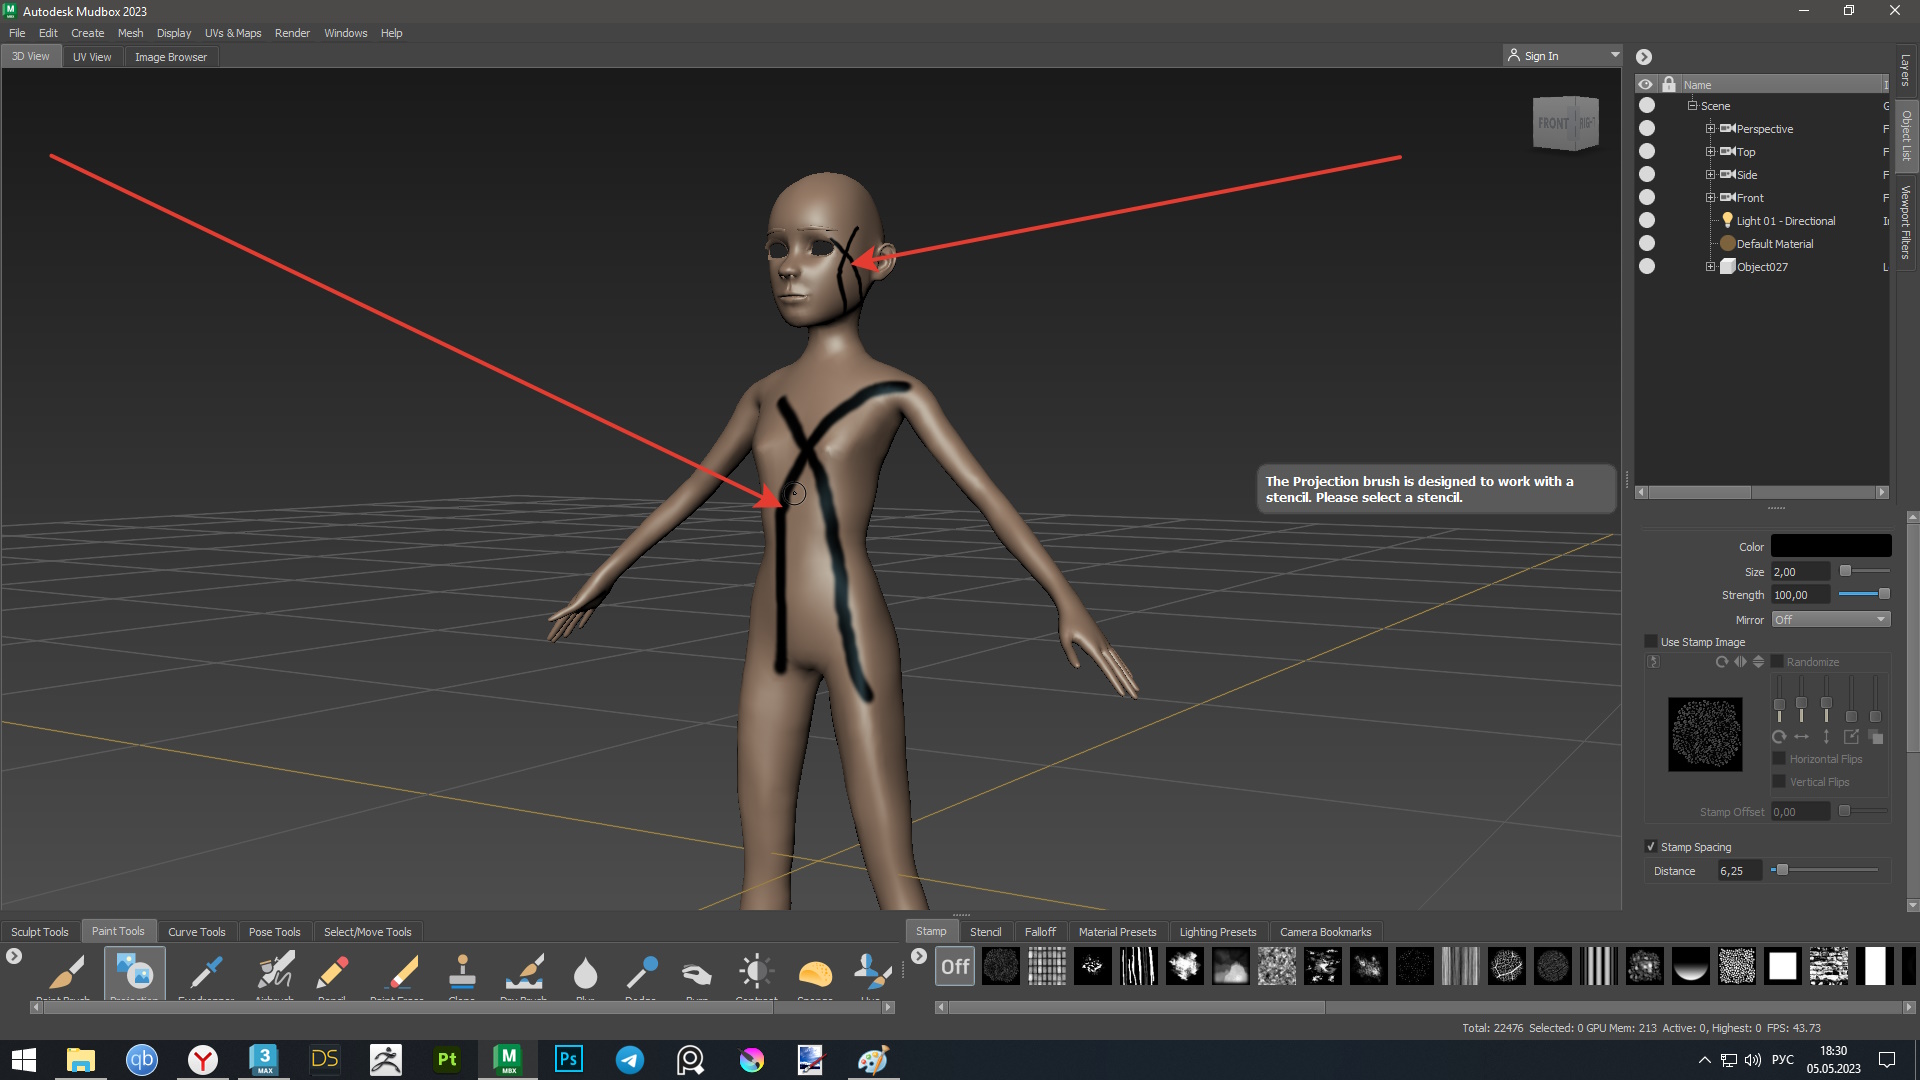Open the Stencil tab
Screen dimensions: 1920x1080
[x=985, y=932]
